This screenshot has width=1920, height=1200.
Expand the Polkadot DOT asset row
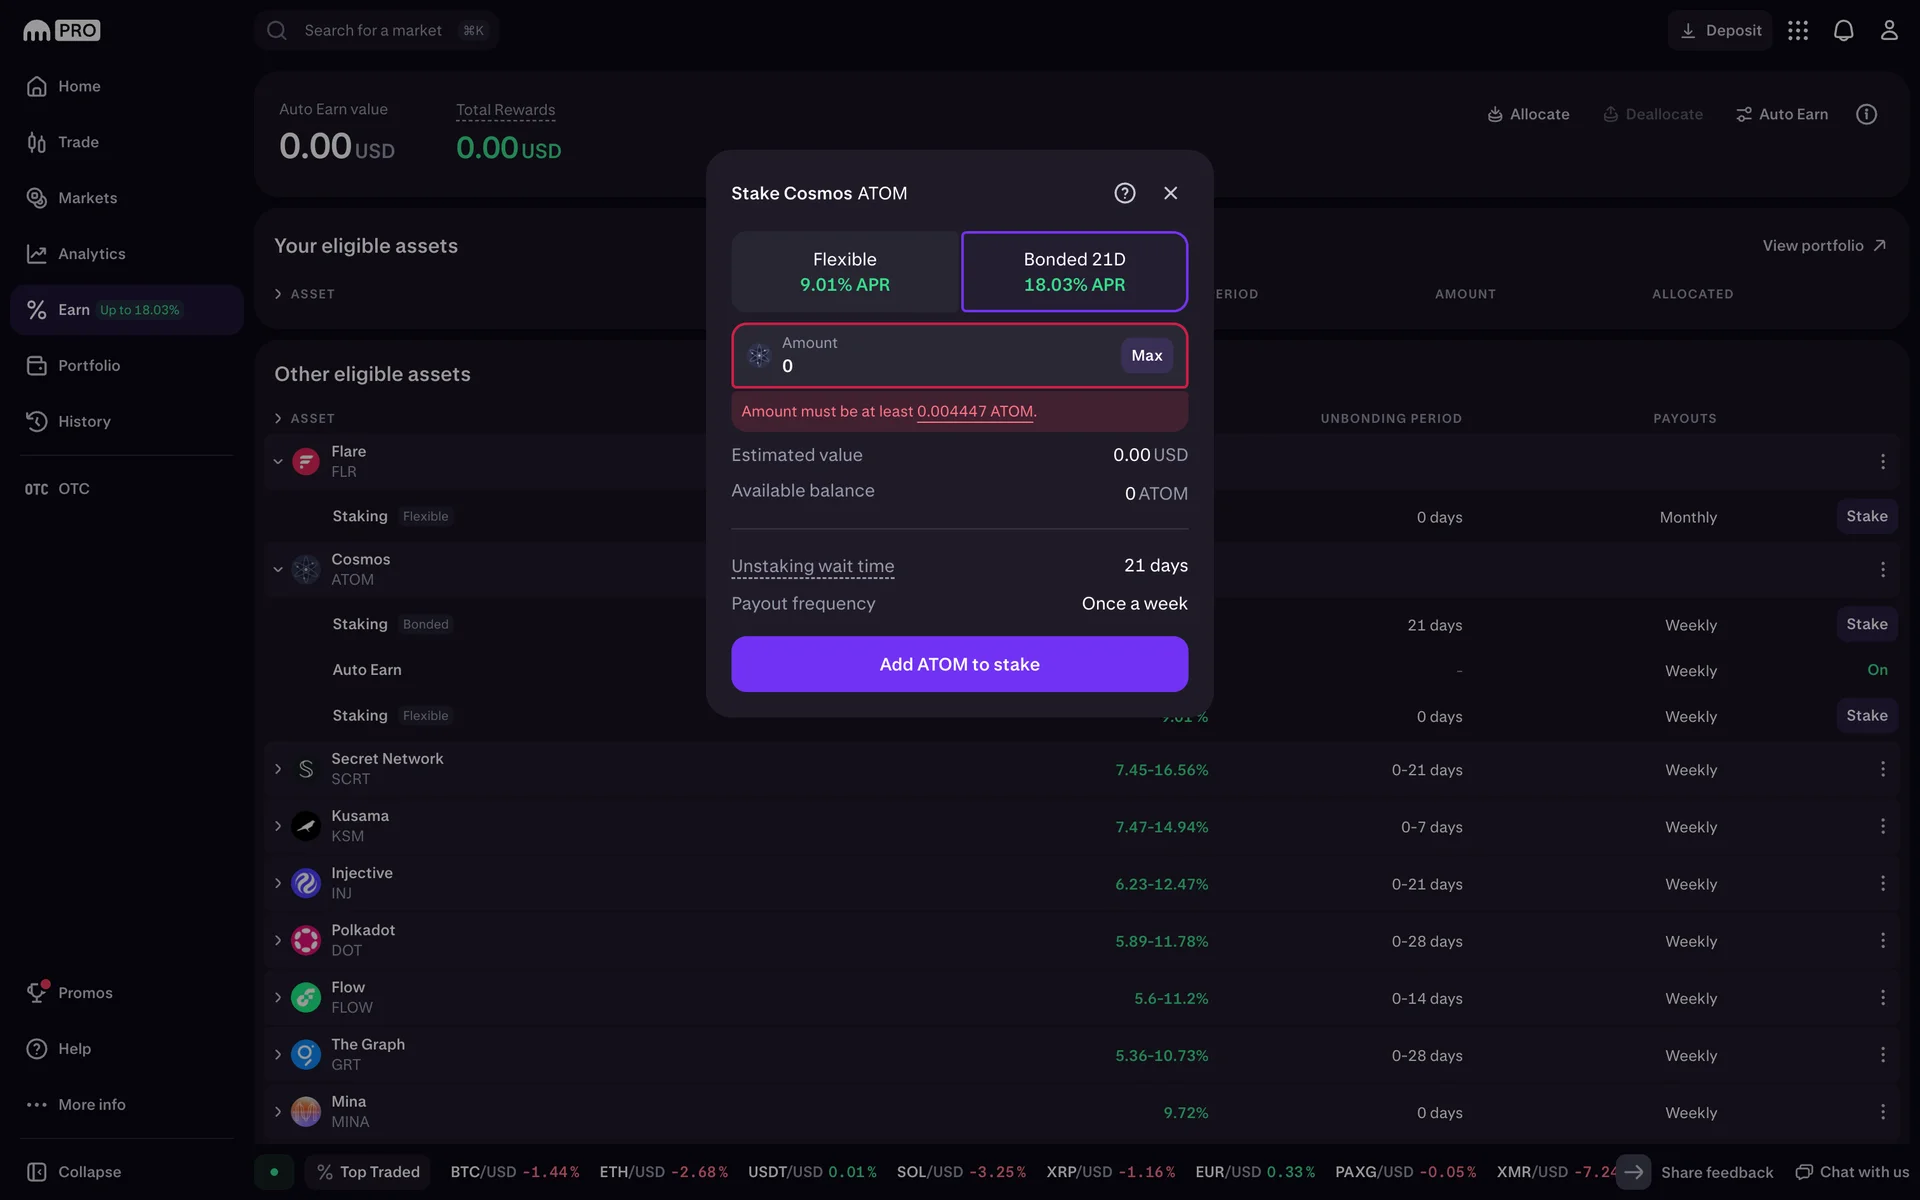pyautogui.click(x=278, y=940)
